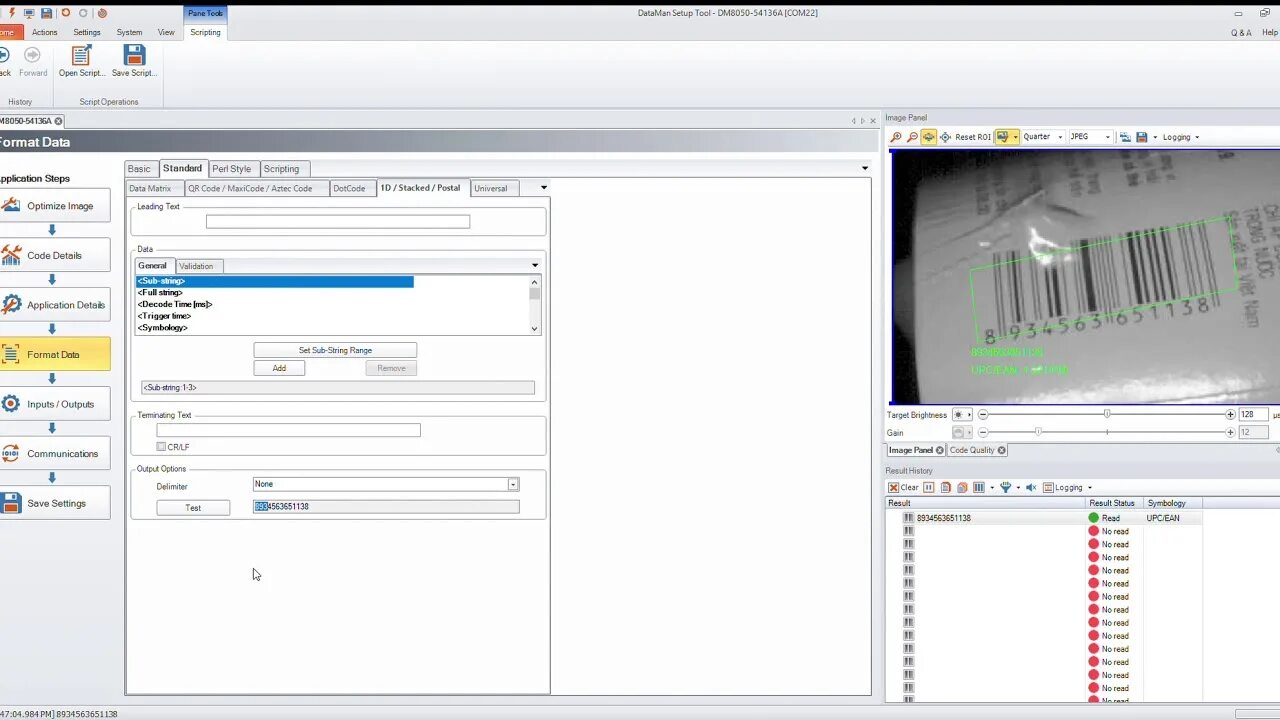1280x720 pixels.
Task: Adjust the Gain slider handle
Action: coord(1038,432)
